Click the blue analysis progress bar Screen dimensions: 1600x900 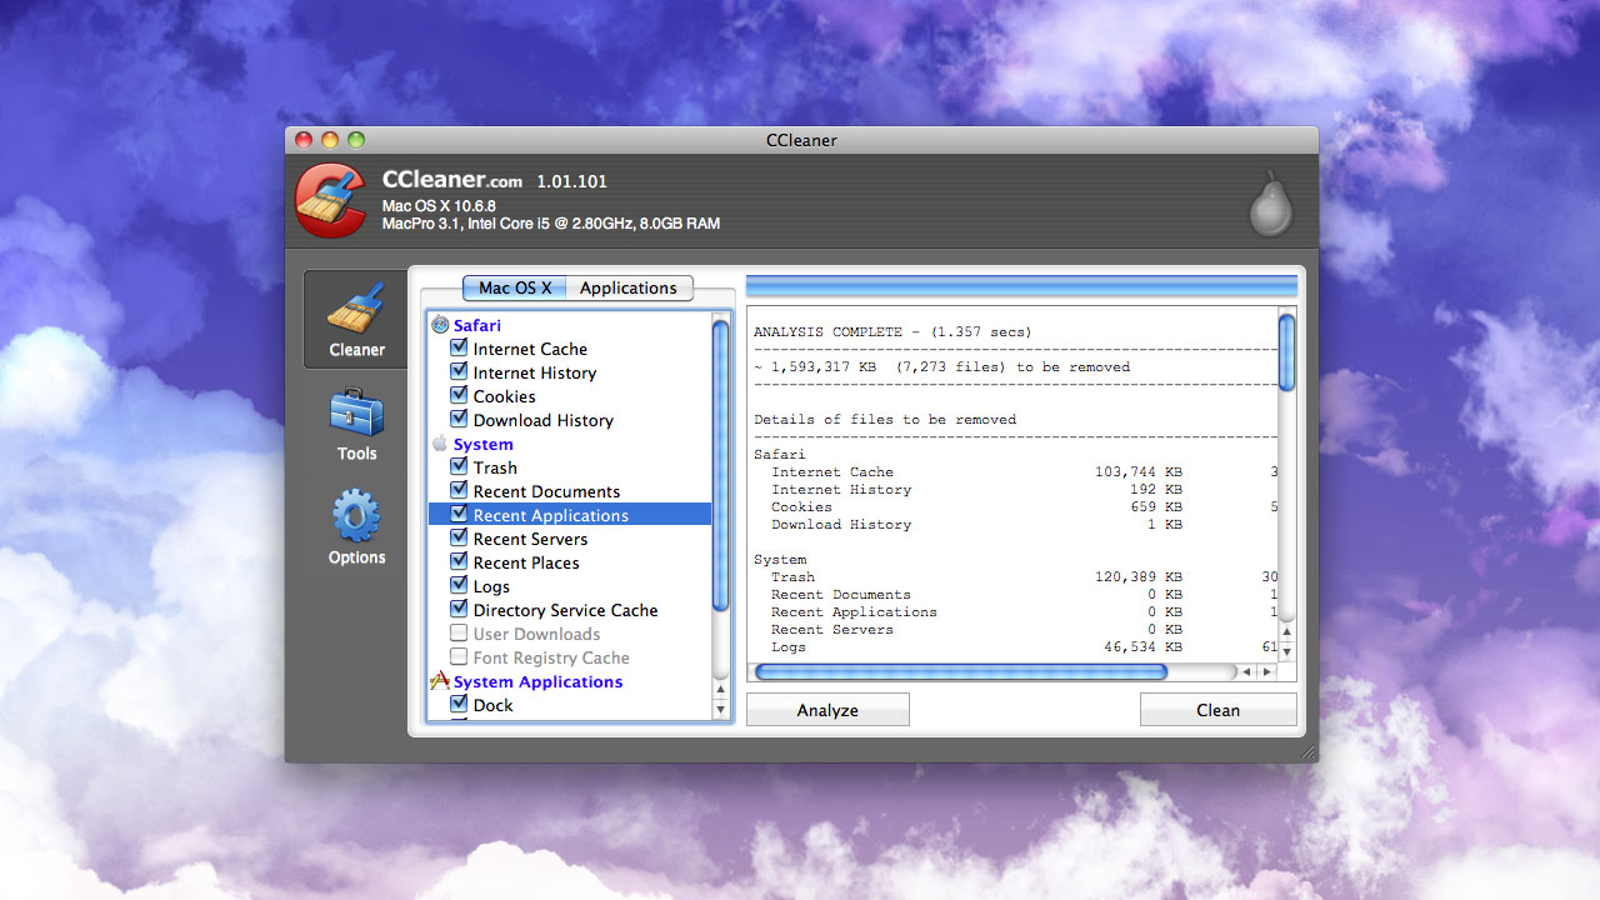point(1021,286)
